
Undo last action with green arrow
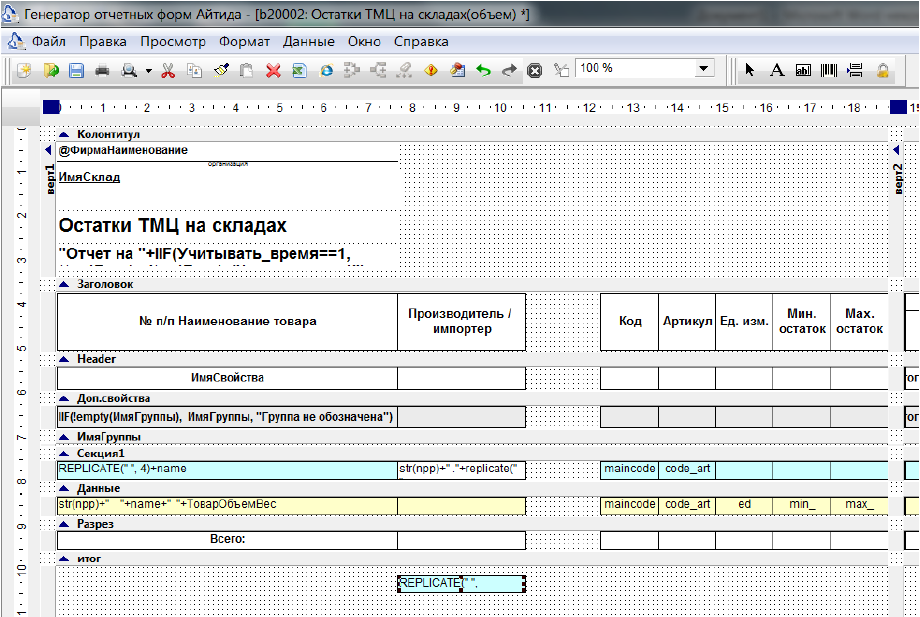coord(483,71)
